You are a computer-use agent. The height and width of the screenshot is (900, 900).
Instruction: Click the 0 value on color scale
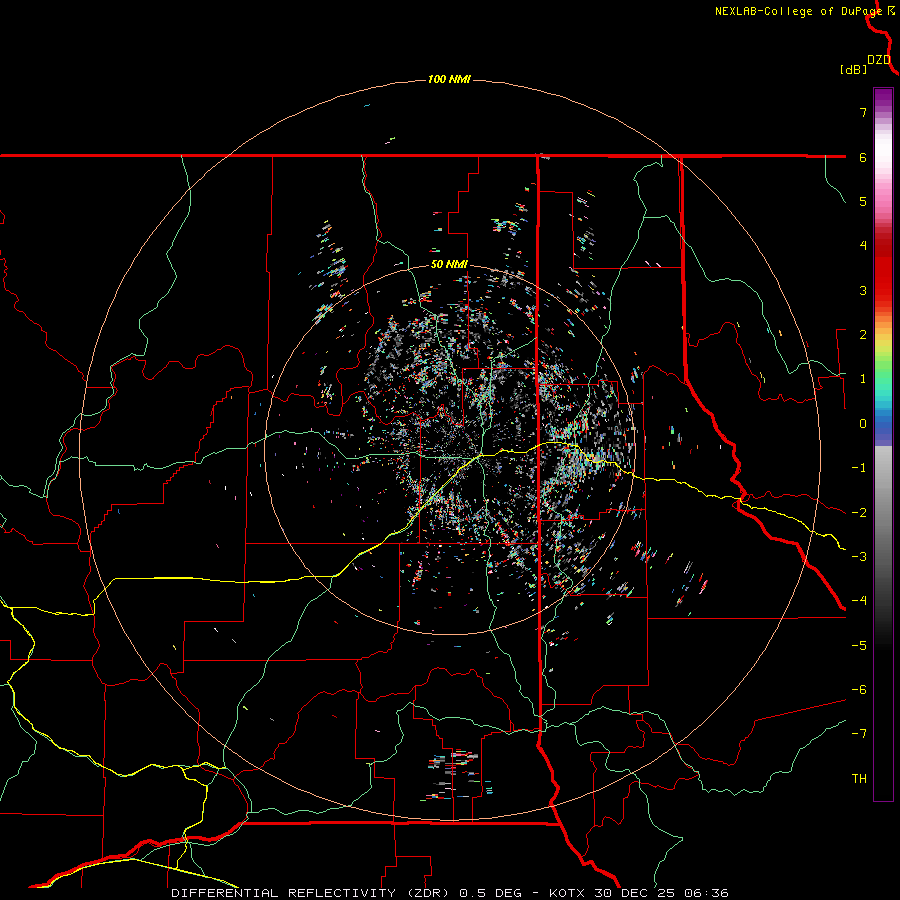click(x=863, y=424)
